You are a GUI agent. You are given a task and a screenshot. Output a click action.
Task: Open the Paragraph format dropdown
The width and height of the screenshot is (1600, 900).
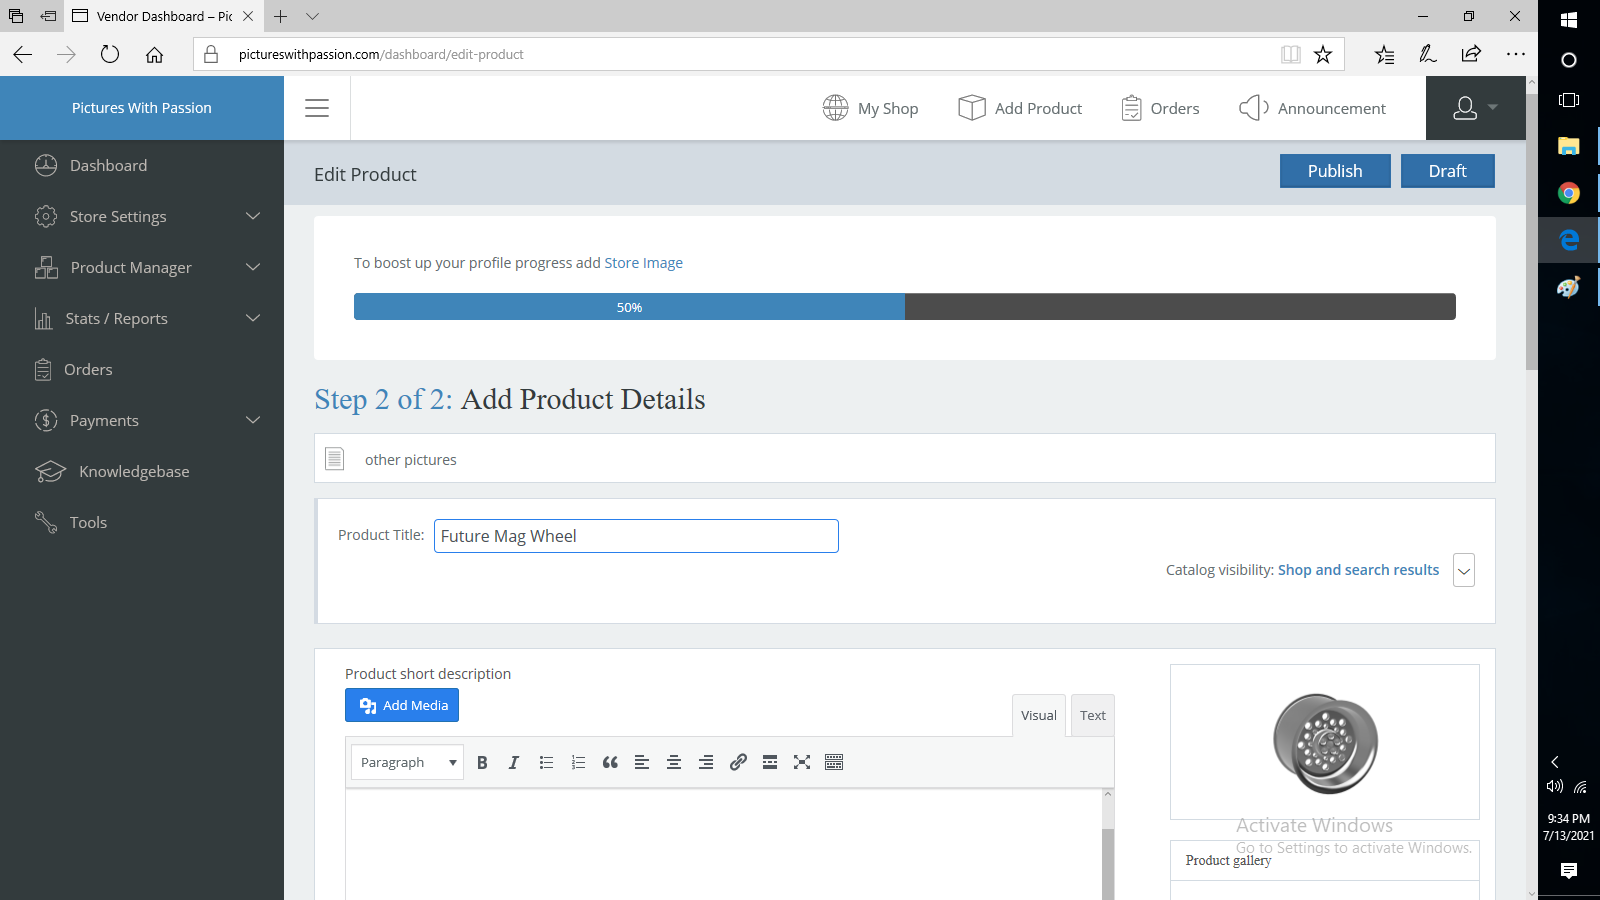click(407, 762)
